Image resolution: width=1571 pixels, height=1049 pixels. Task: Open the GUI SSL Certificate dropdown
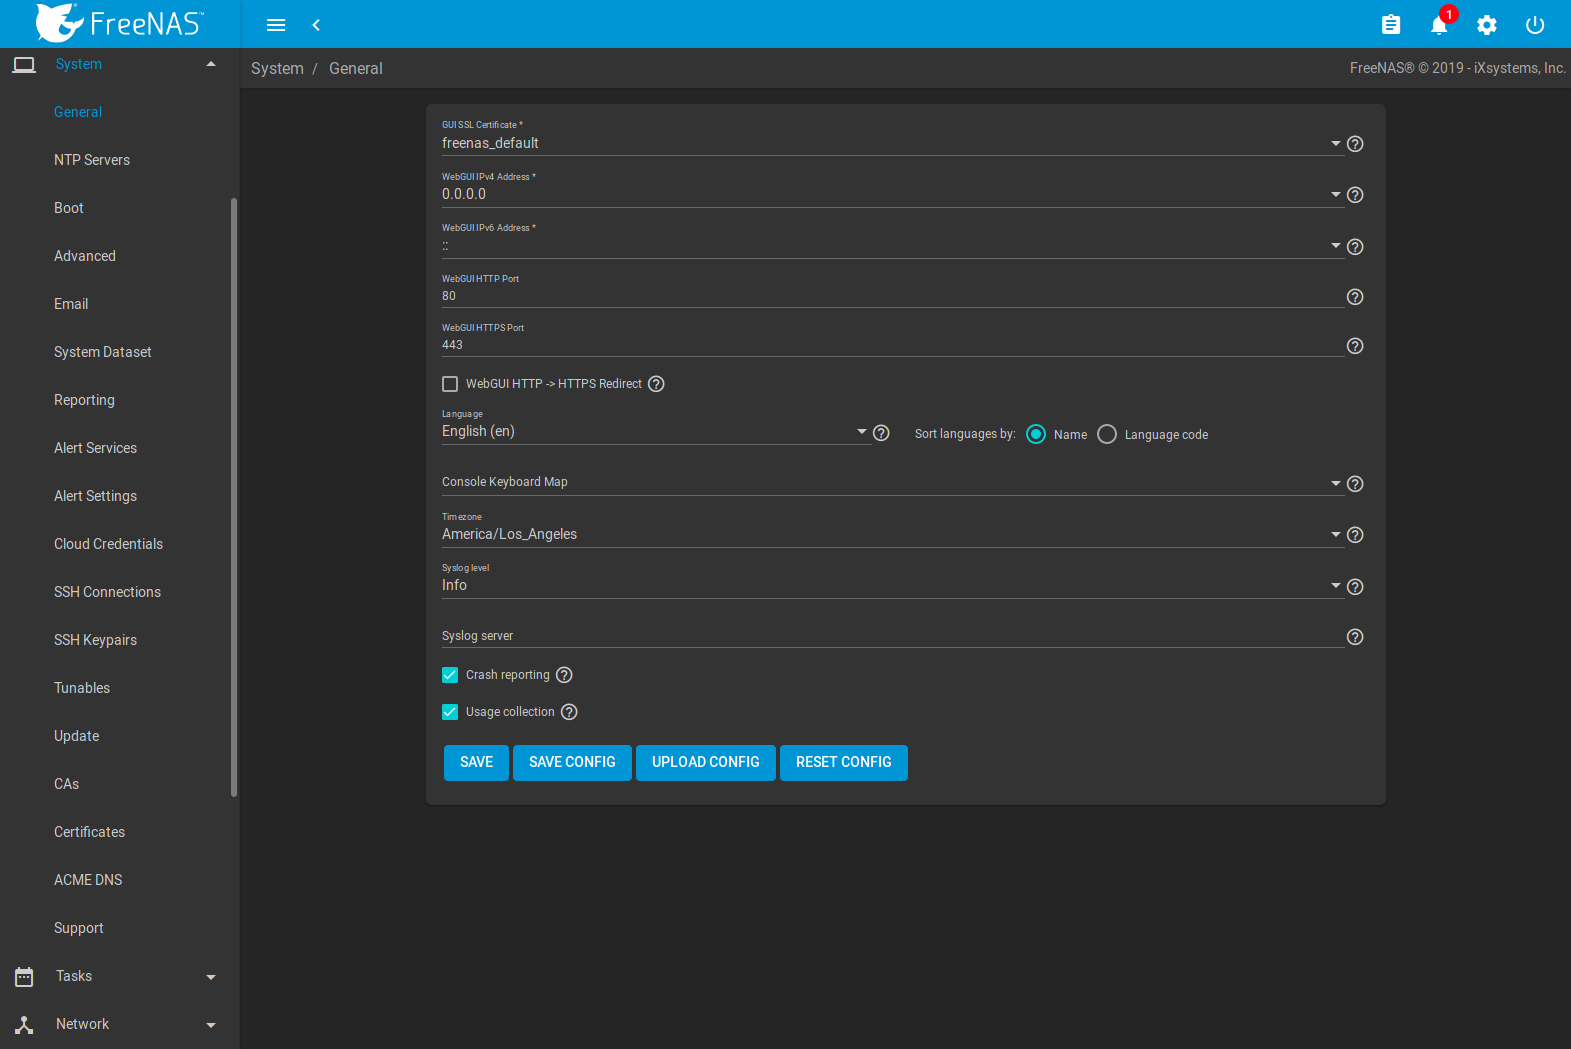click(893, 143)
